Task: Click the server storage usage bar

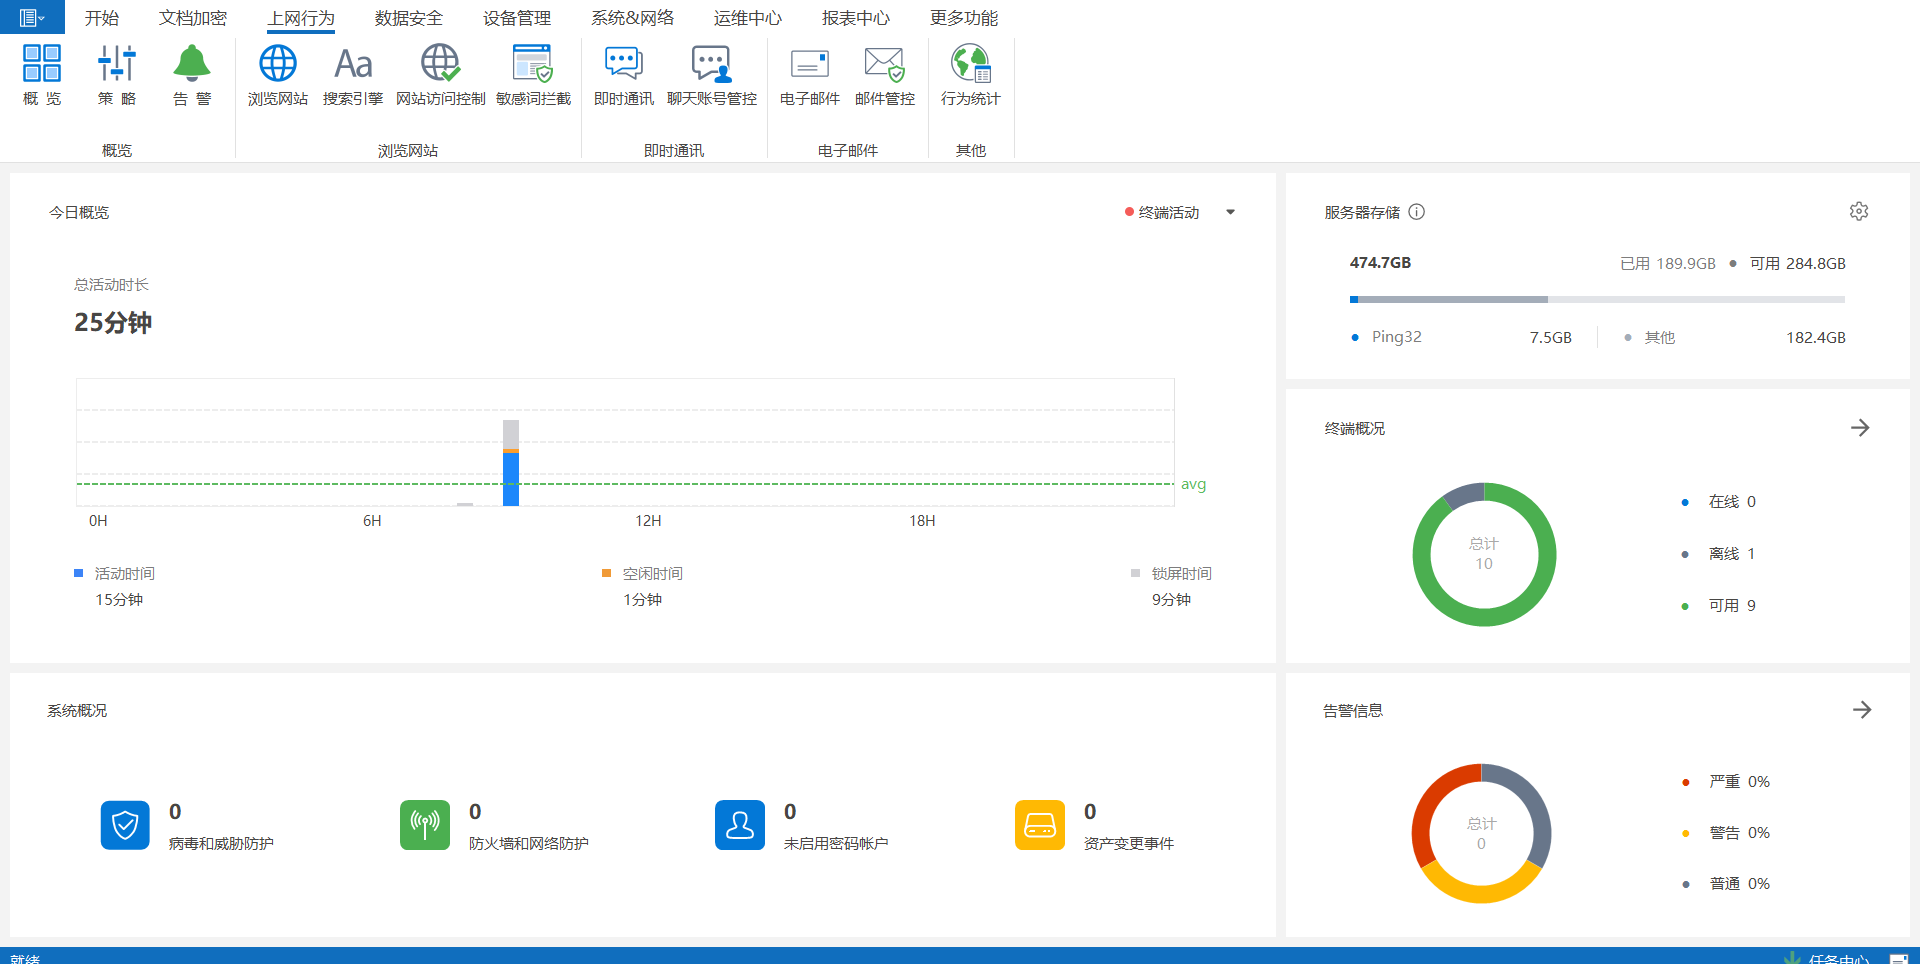Action: coord(1596,299)
